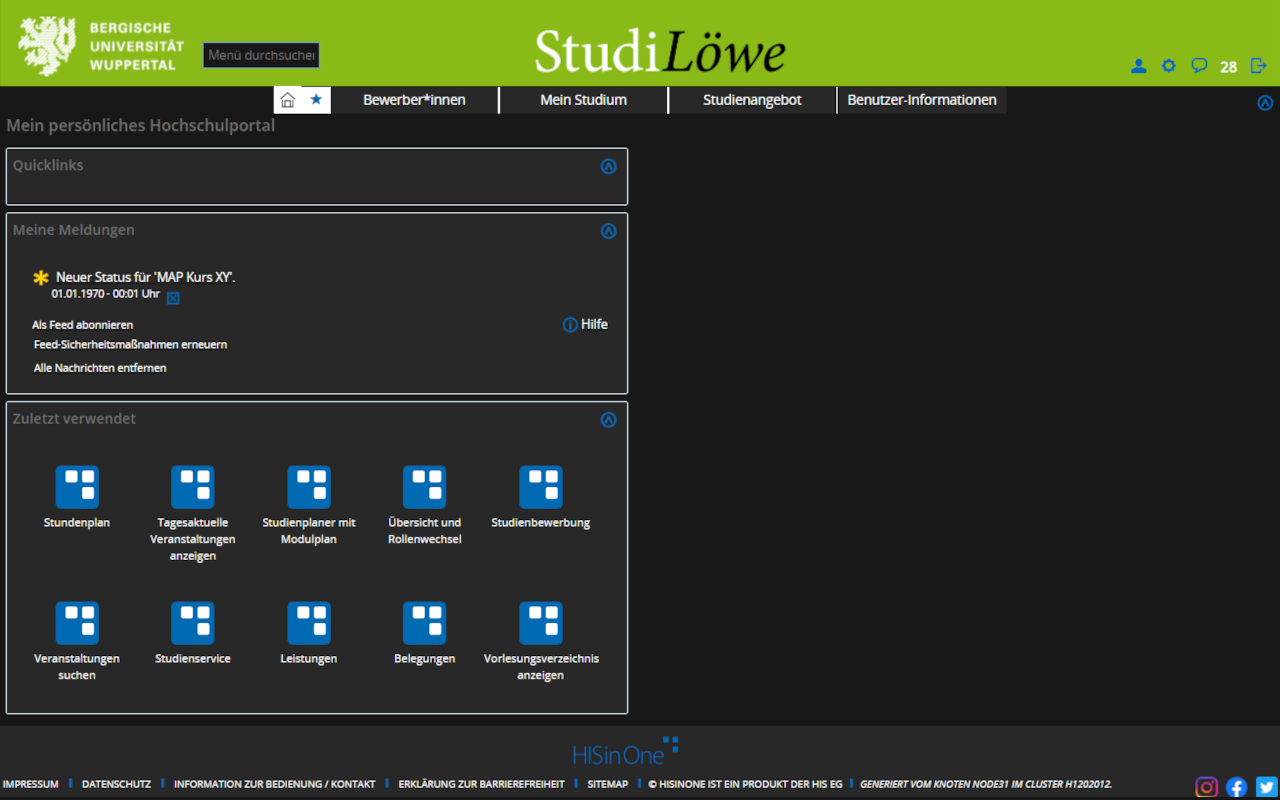Screen dimensions: 1280x800
Task: Click the Hilfe info icon
Action: [x=570, y=325]
